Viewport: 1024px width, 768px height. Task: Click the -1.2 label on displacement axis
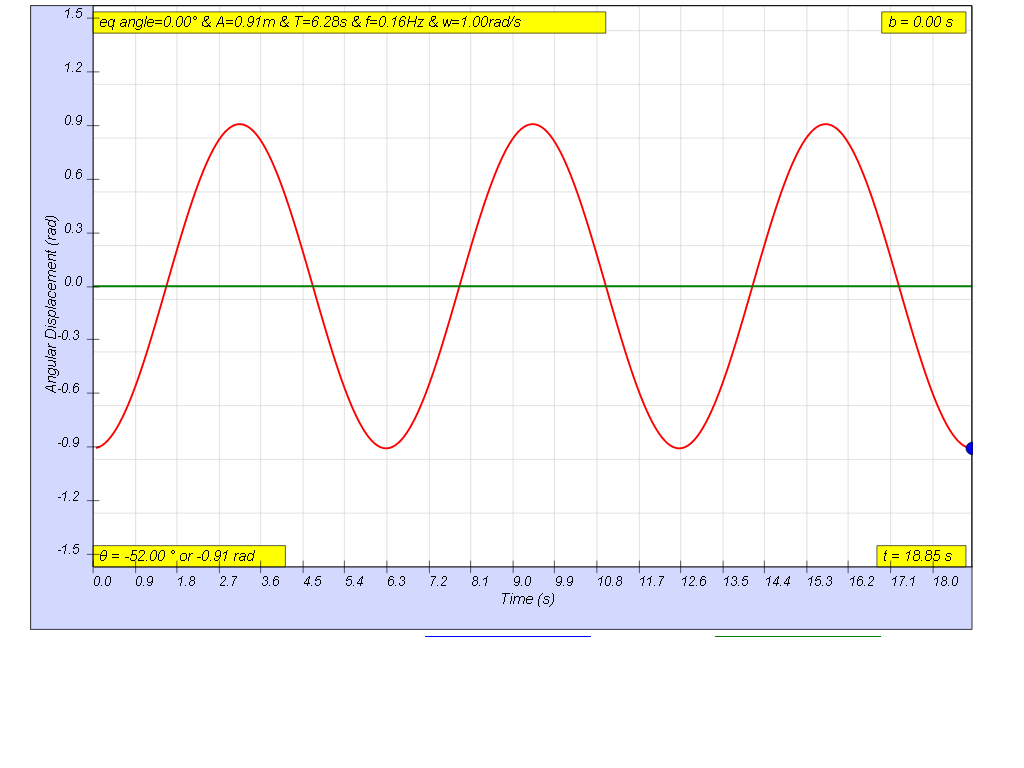(69, 497)
